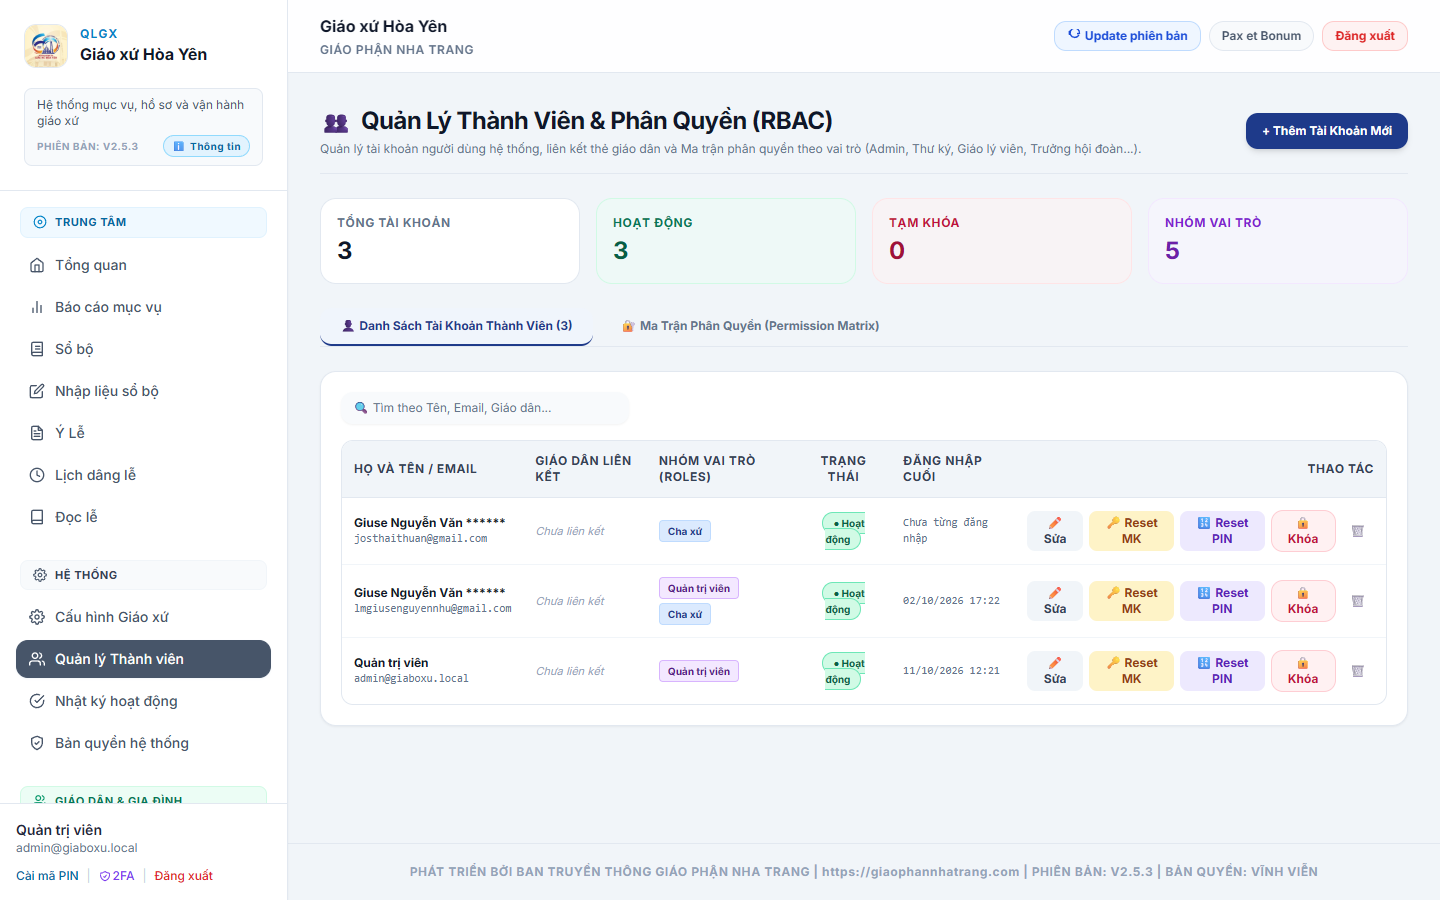Select Danh Sách Tài Khoản Thành Viên tab

[456, 326]
